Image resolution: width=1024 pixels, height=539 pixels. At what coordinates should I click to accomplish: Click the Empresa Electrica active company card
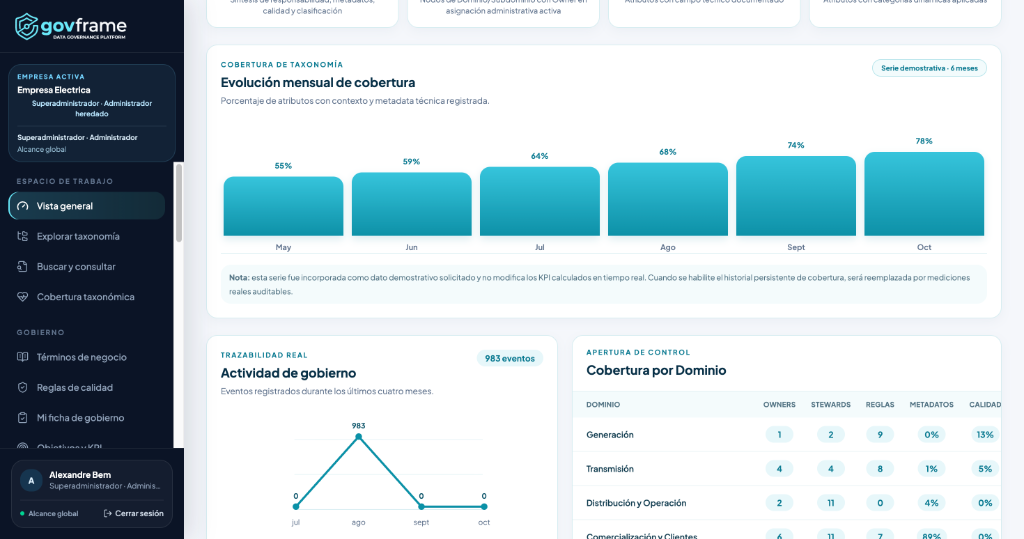[92, 112]
